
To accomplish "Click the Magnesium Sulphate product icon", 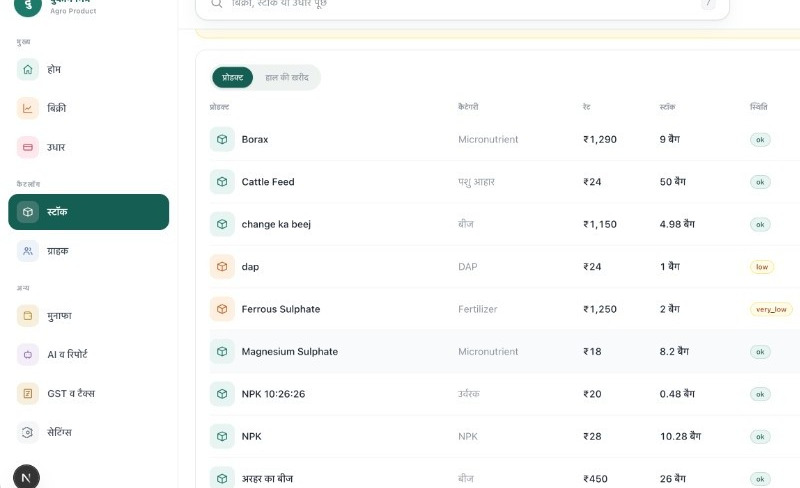I will pyautogui.click(x=222, y=351).
